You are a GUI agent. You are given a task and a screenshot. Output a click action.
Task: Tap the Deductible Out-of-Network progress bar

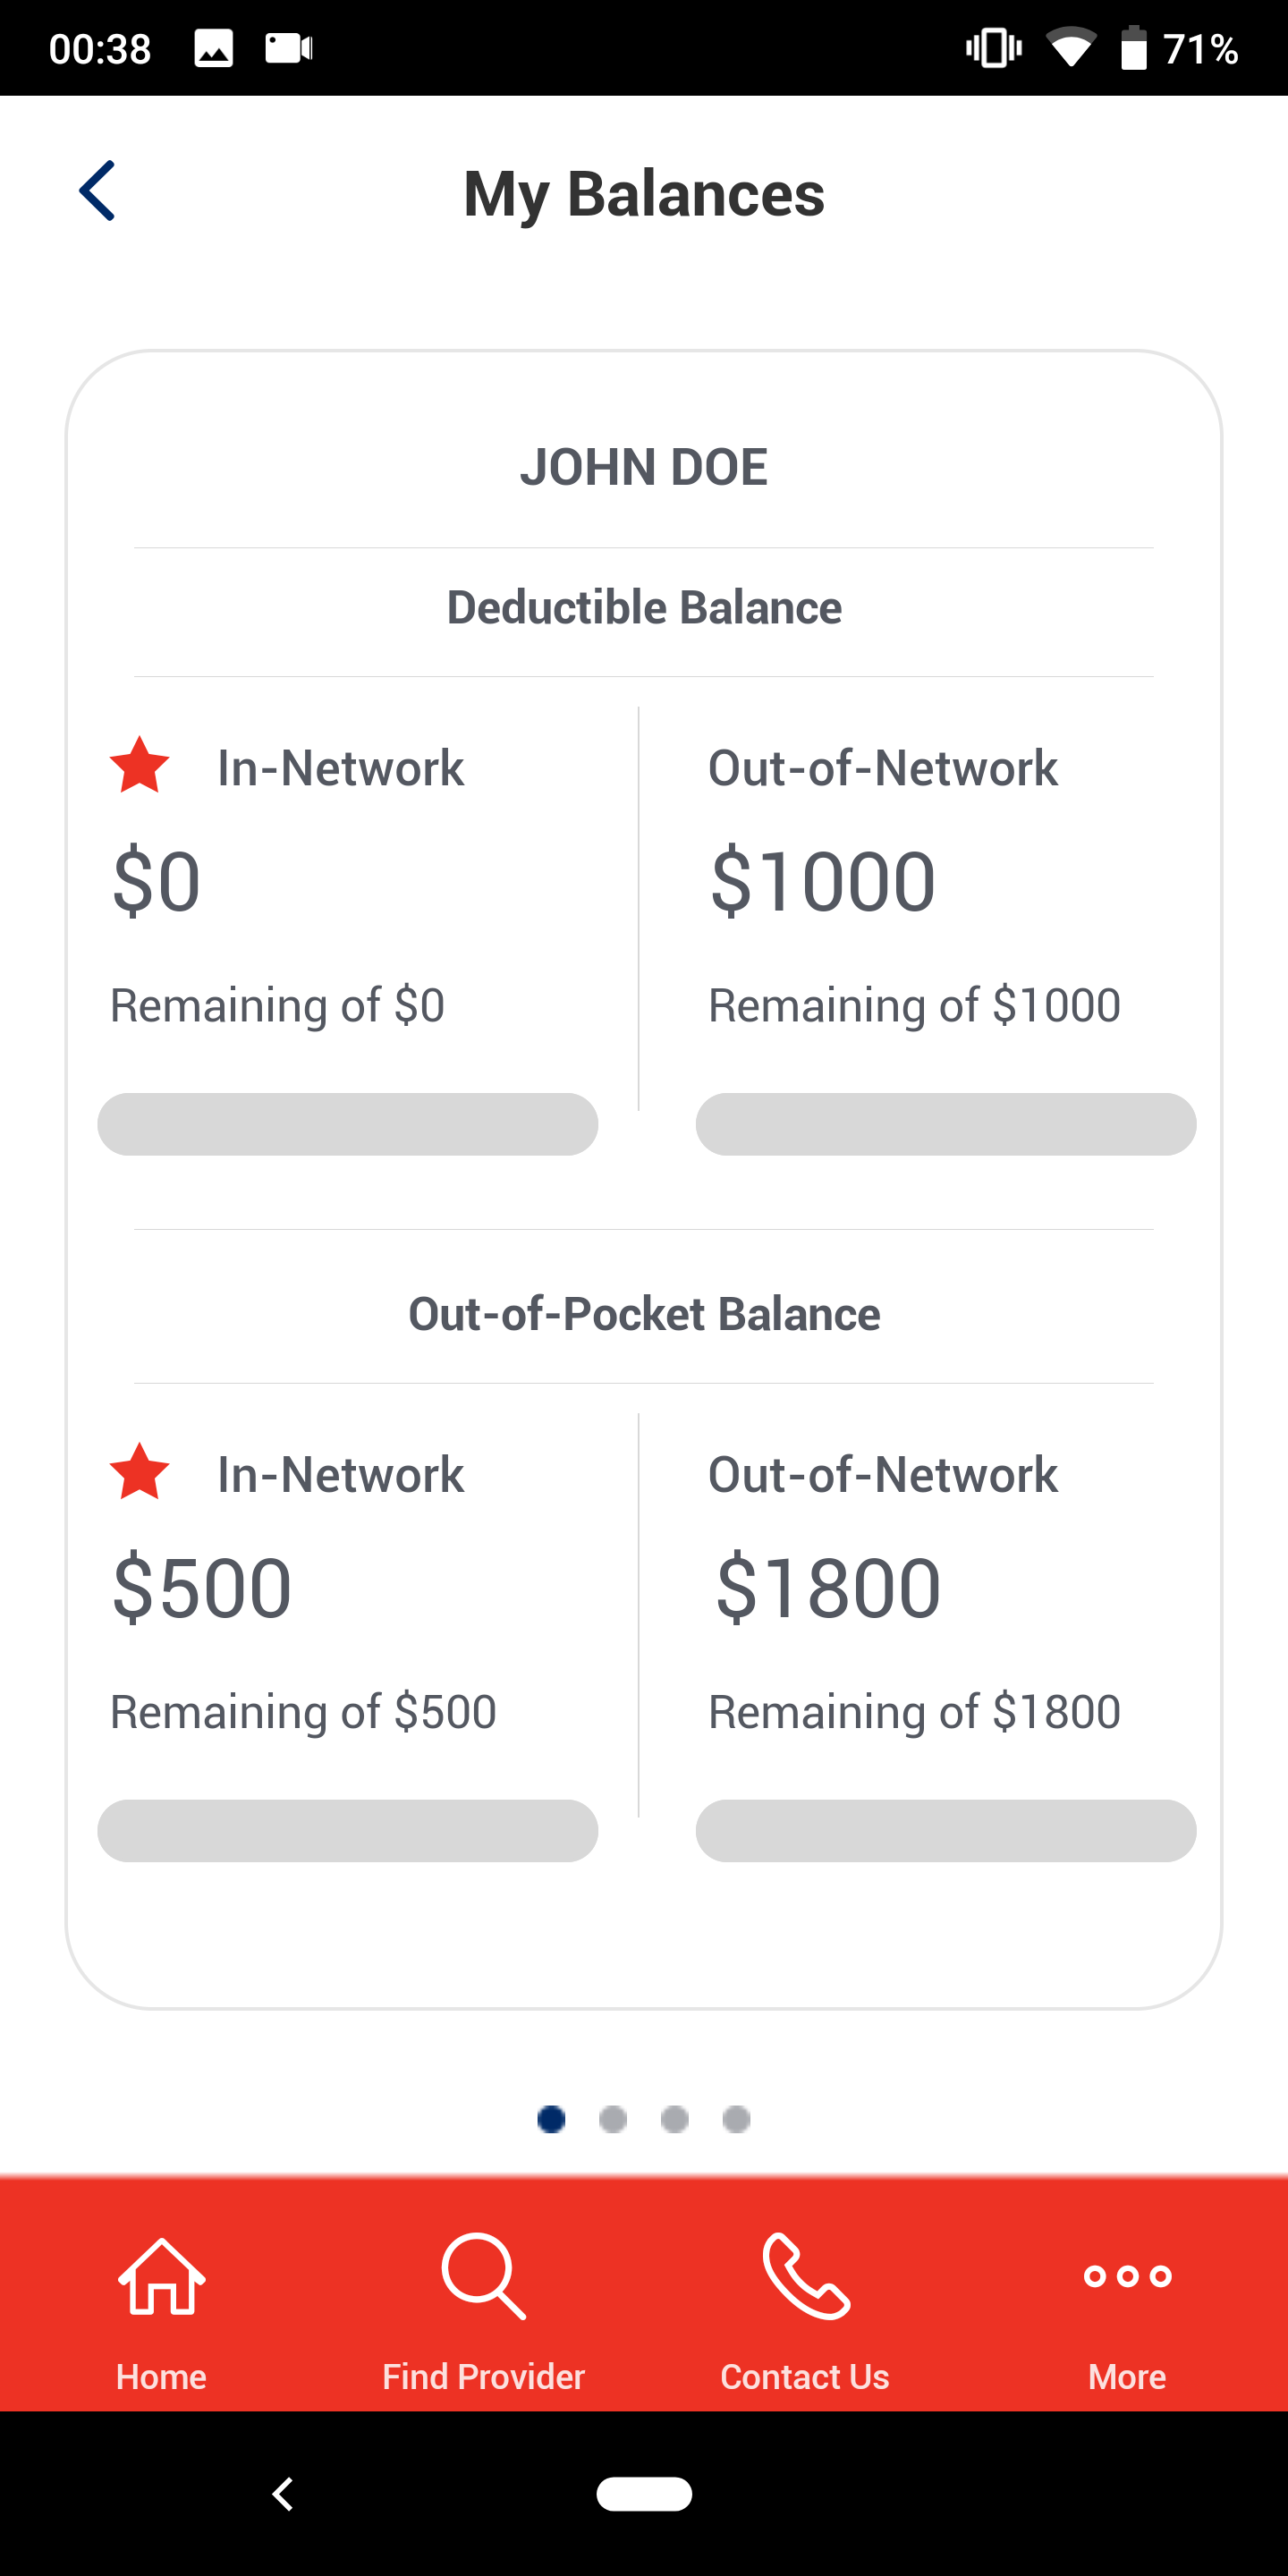pyautogui.click(x=946, y=1124)
